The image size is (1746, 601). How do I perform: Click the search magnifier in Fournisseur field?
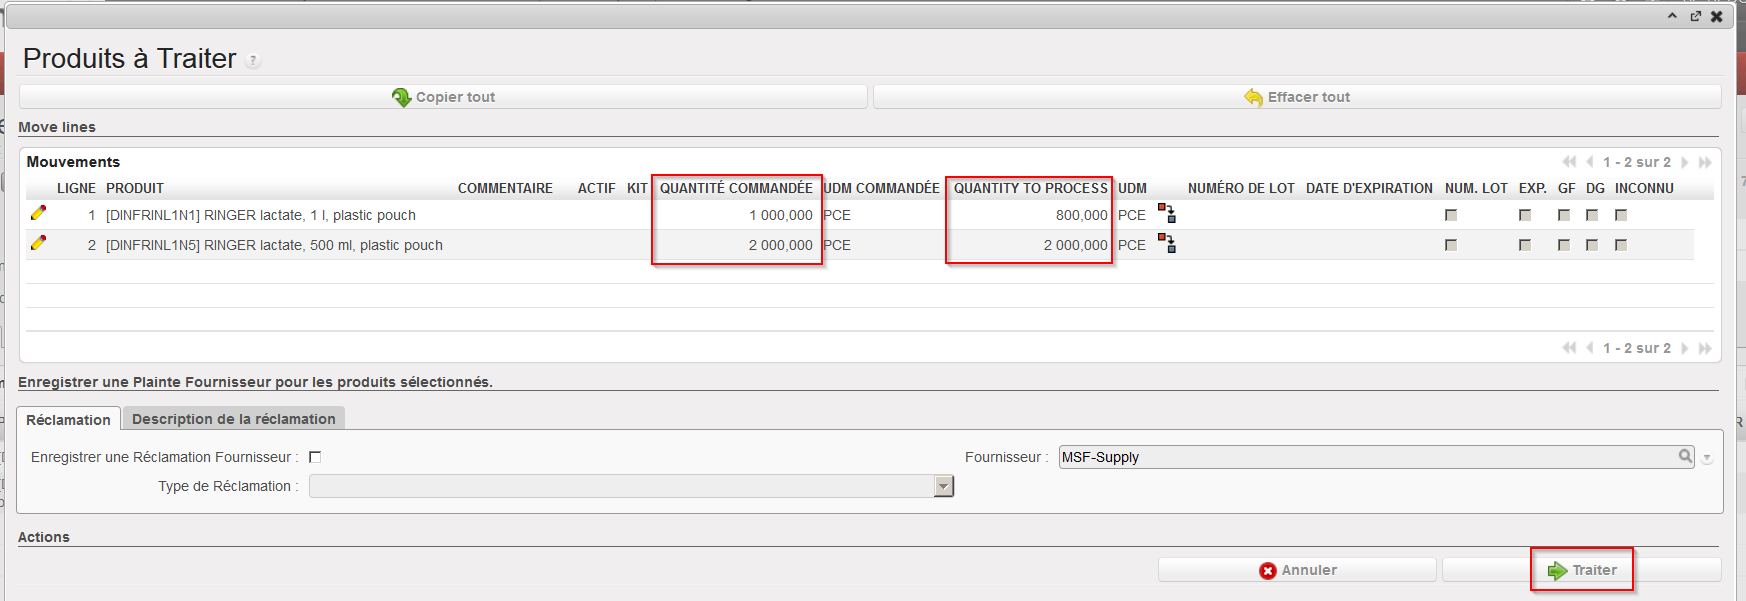1685,457
